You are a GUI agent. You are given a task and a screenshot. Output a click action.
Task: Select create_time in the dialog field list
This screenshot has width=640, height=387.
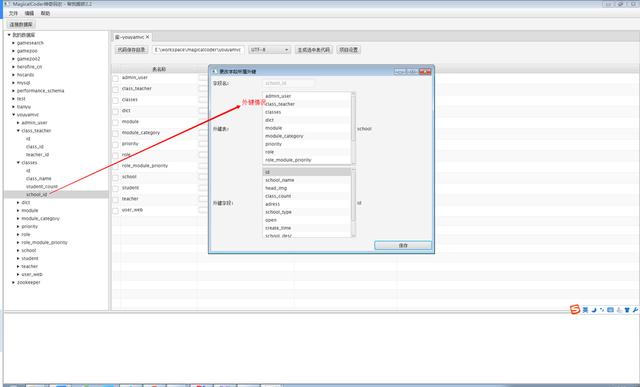(x=307, y=228)
